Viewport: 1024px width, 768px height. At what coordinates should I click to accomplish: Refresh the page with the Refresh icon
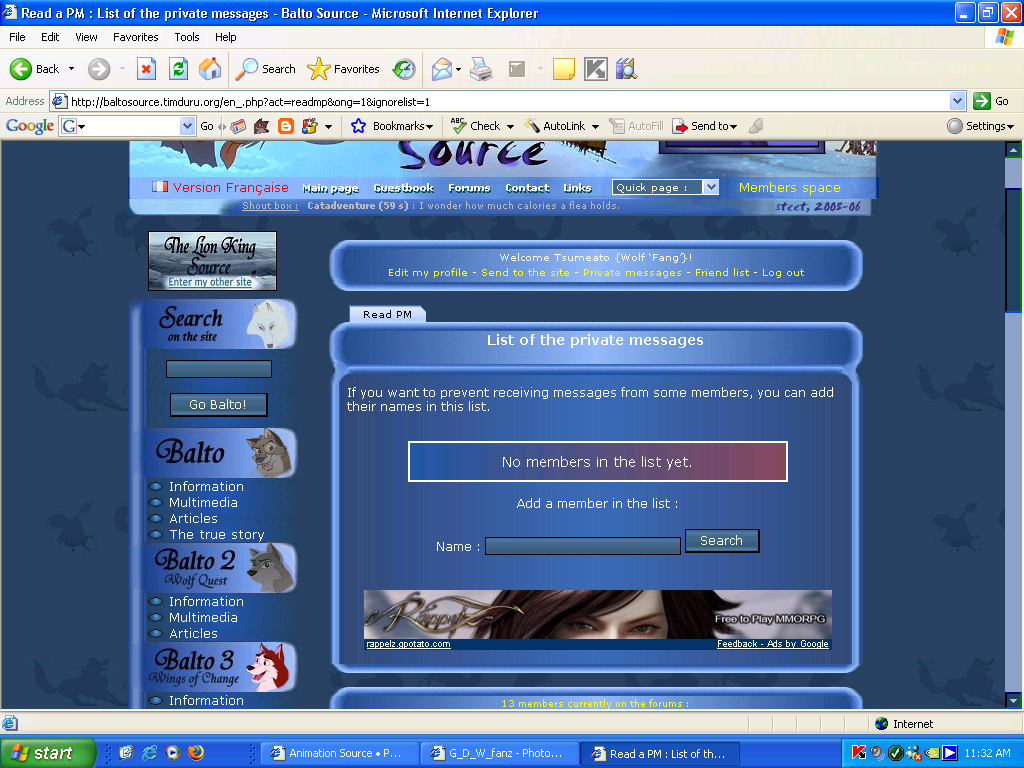coord(178,69)
